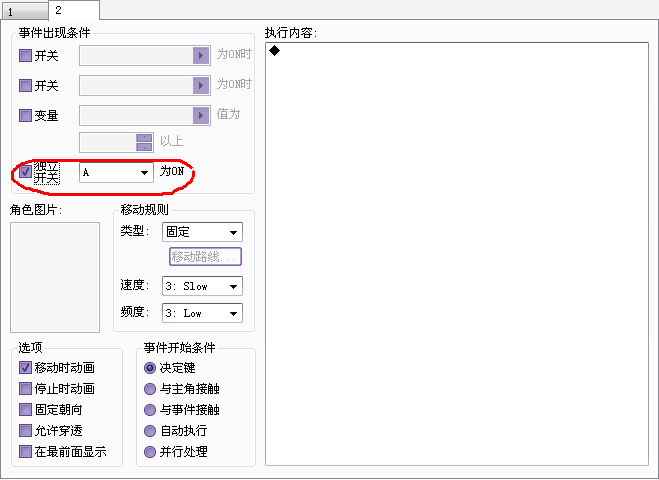This screenshot has width=659, height=480.
Task: Open the 独立开关 A dropdown
Action: pos(116,172)
